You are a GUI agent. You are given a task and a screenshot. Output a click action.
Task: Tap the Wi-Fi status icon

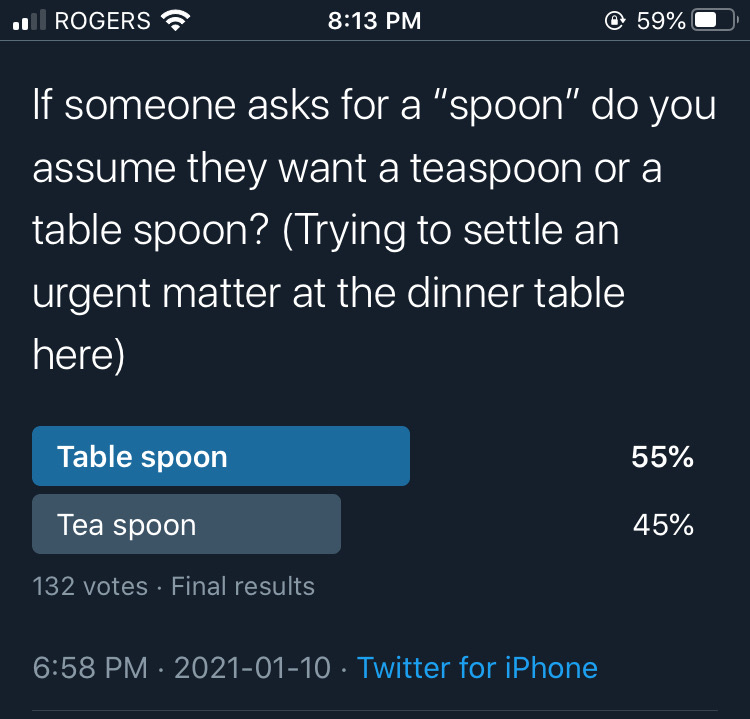pos(177,21)
